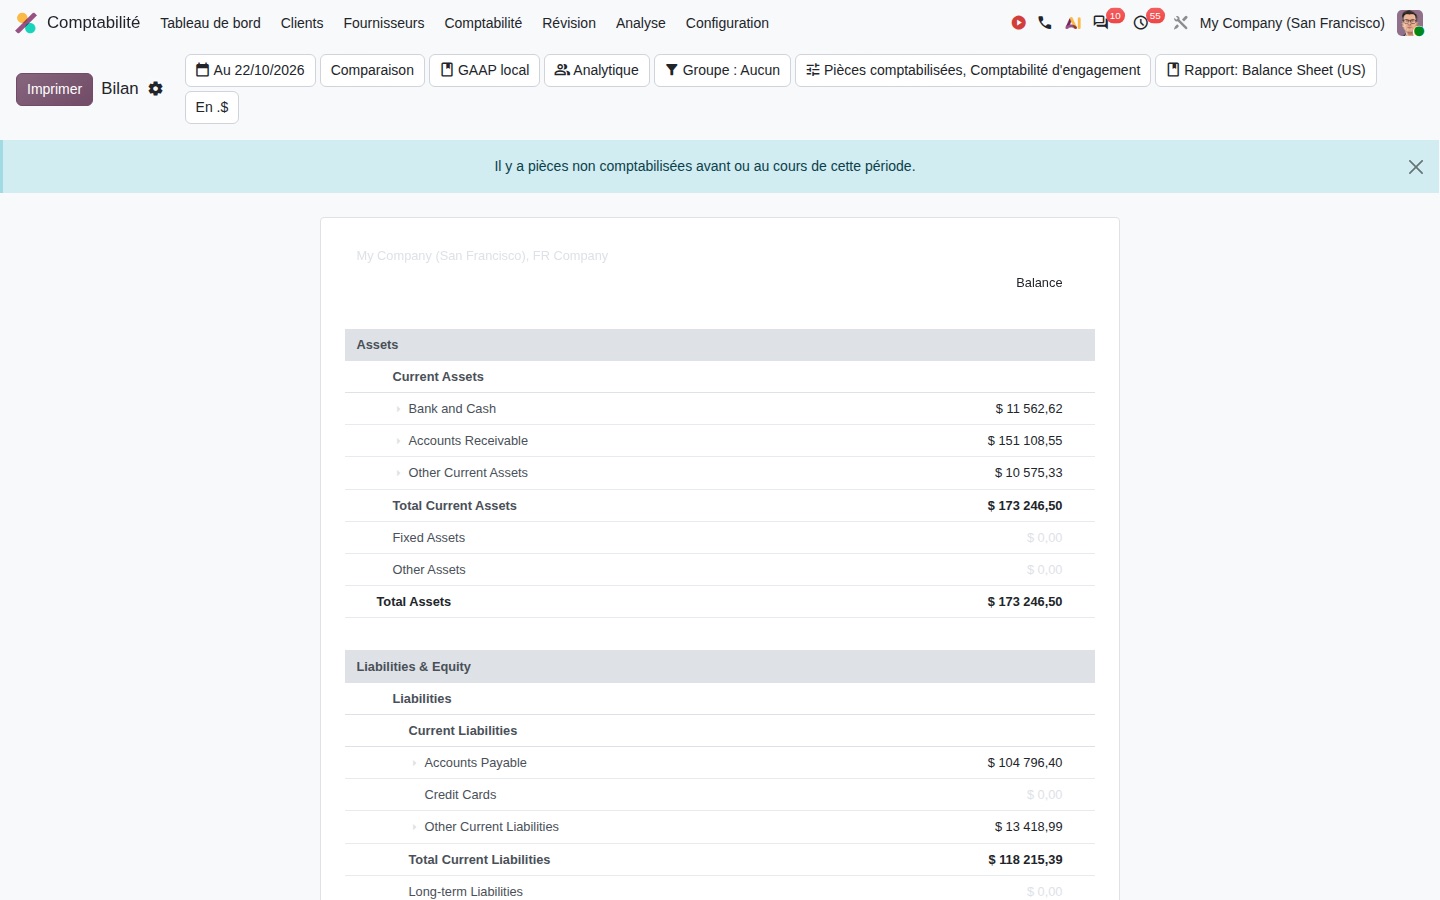The image size is (1440, 900).
Task: Open the Rapport: Balance Sheet (US) selector
Action: pyautogui.click(x=1266, y=70)
